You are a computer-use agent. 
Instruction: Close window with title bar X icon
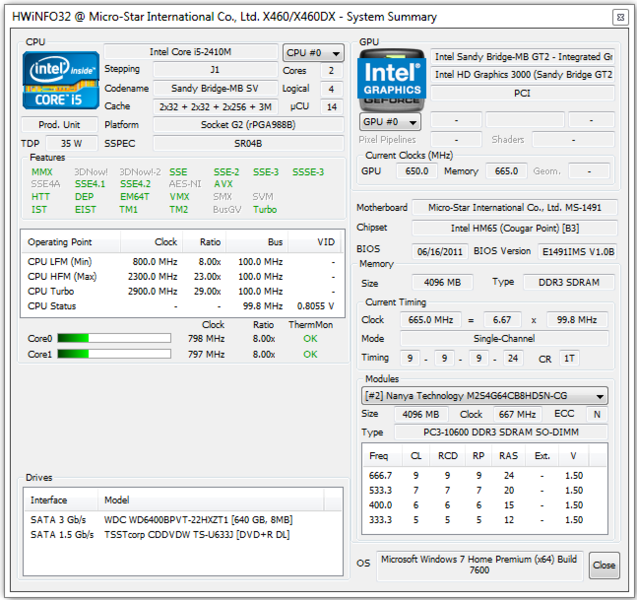tap(620, 17)
